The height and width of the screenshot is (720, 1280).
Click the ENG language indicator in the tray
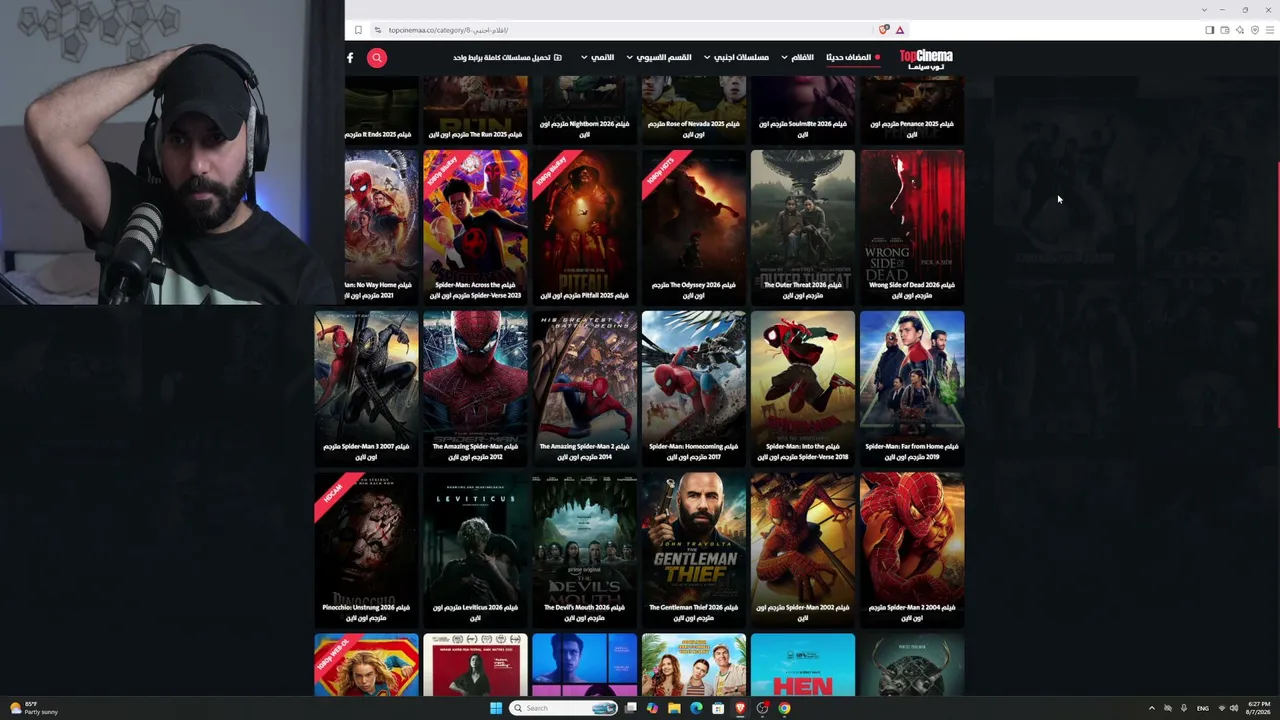(1203, 708)
